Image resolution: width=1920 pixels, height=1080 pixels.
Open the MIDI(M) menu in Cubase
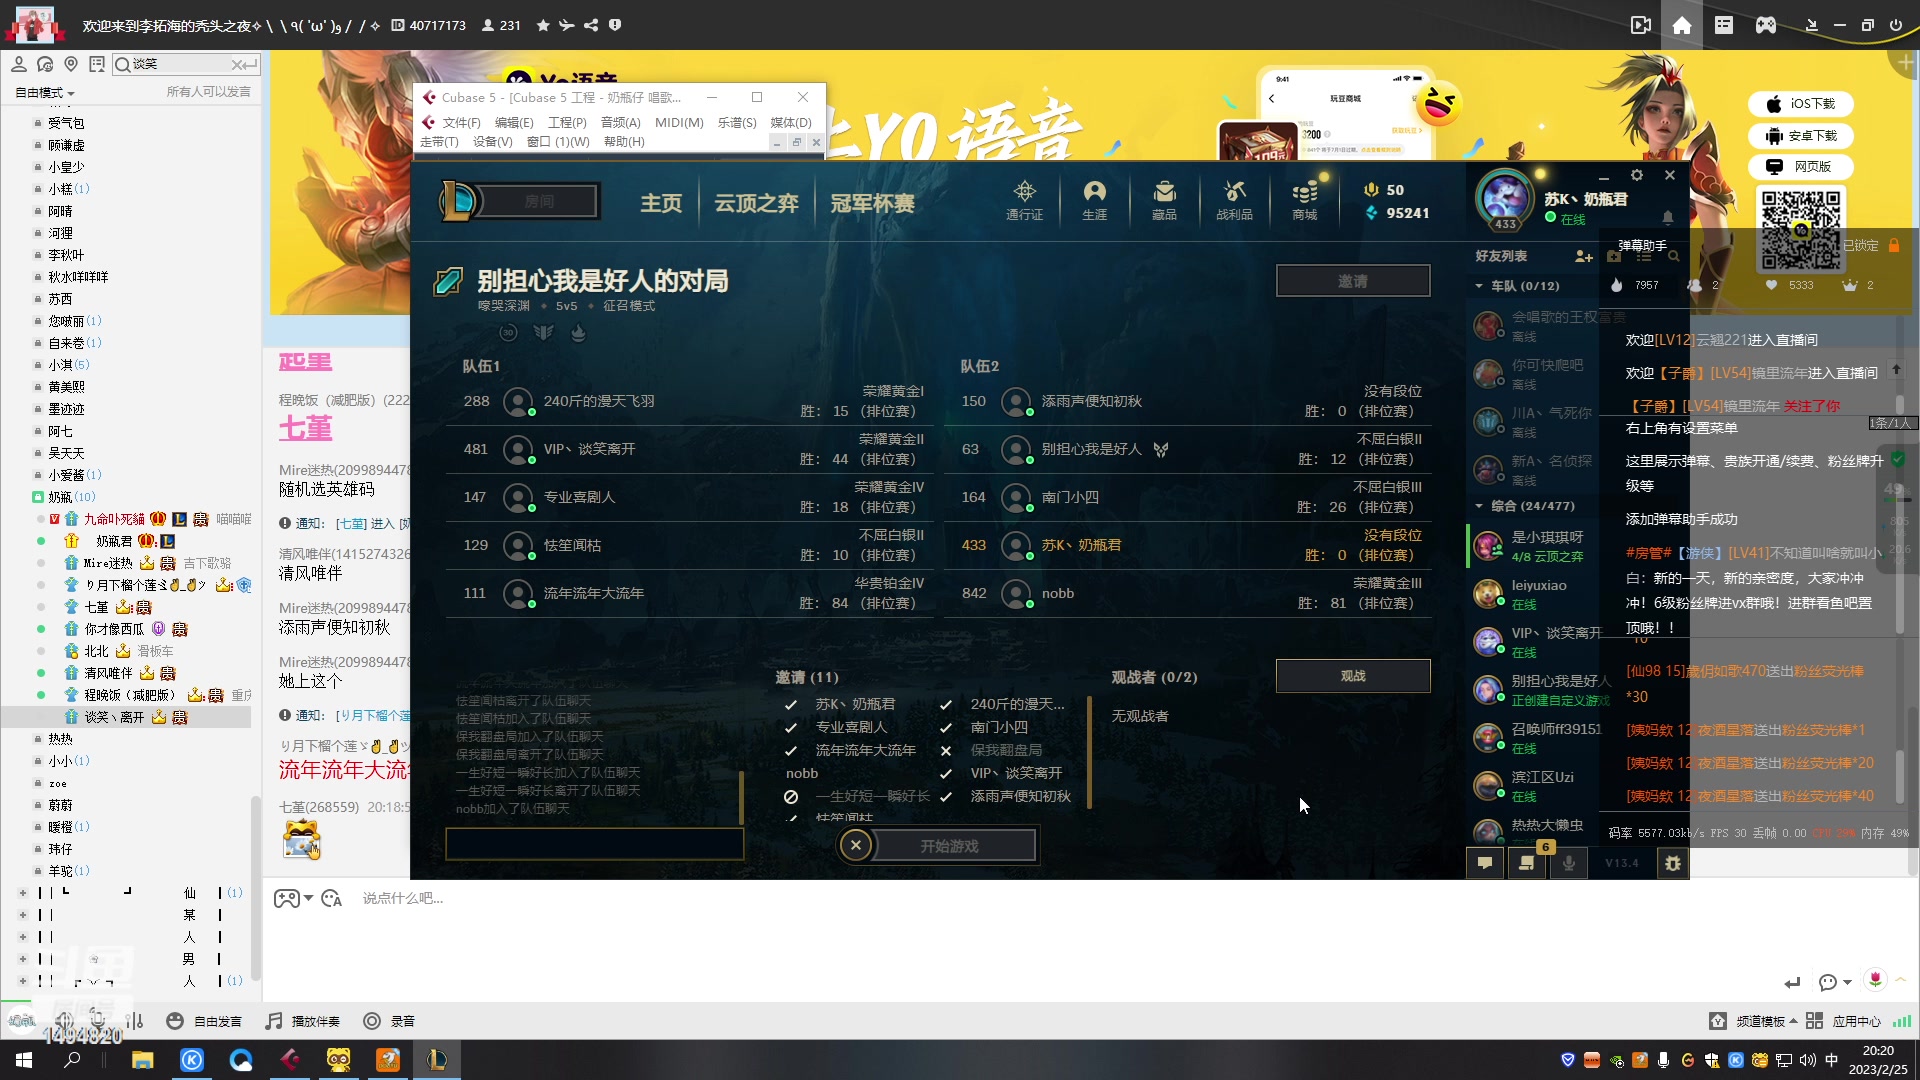tap(679, 122)
